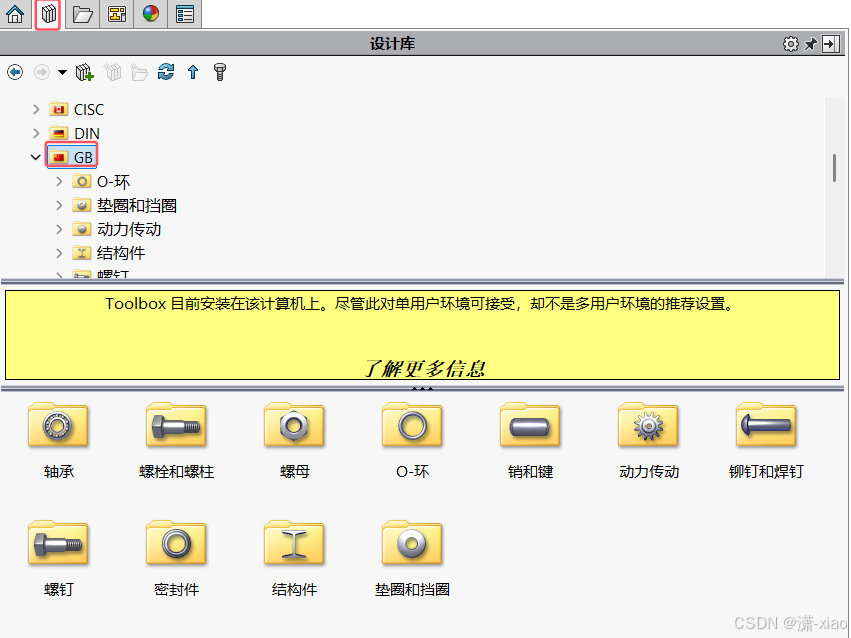The image size is (851, 638).
Task: Open the 铆钉和焊钉 folder
Action: [x=766, y=441]
